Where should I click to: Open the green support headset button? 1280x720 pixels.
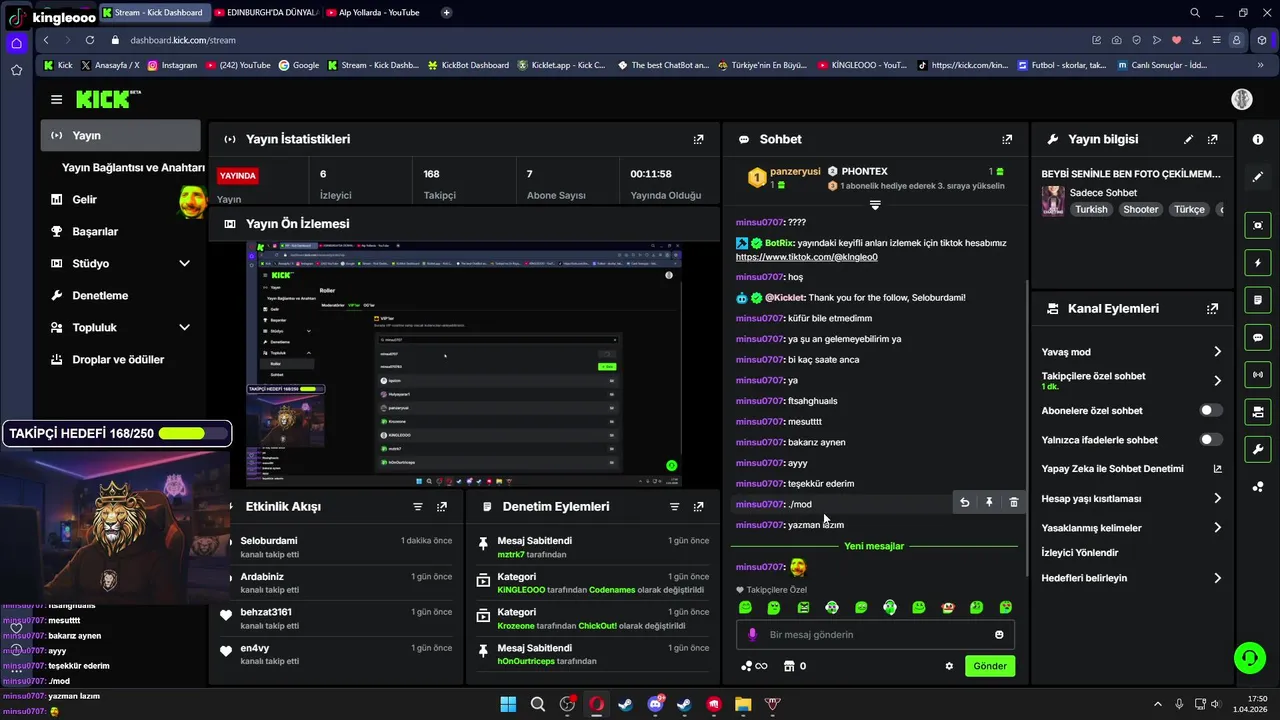[x=1250, y=657]
